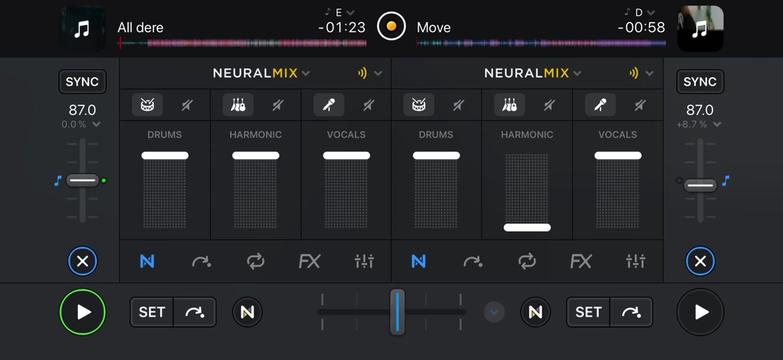
Task: Click the left deck SYNC button
Action: coord(82,82)
